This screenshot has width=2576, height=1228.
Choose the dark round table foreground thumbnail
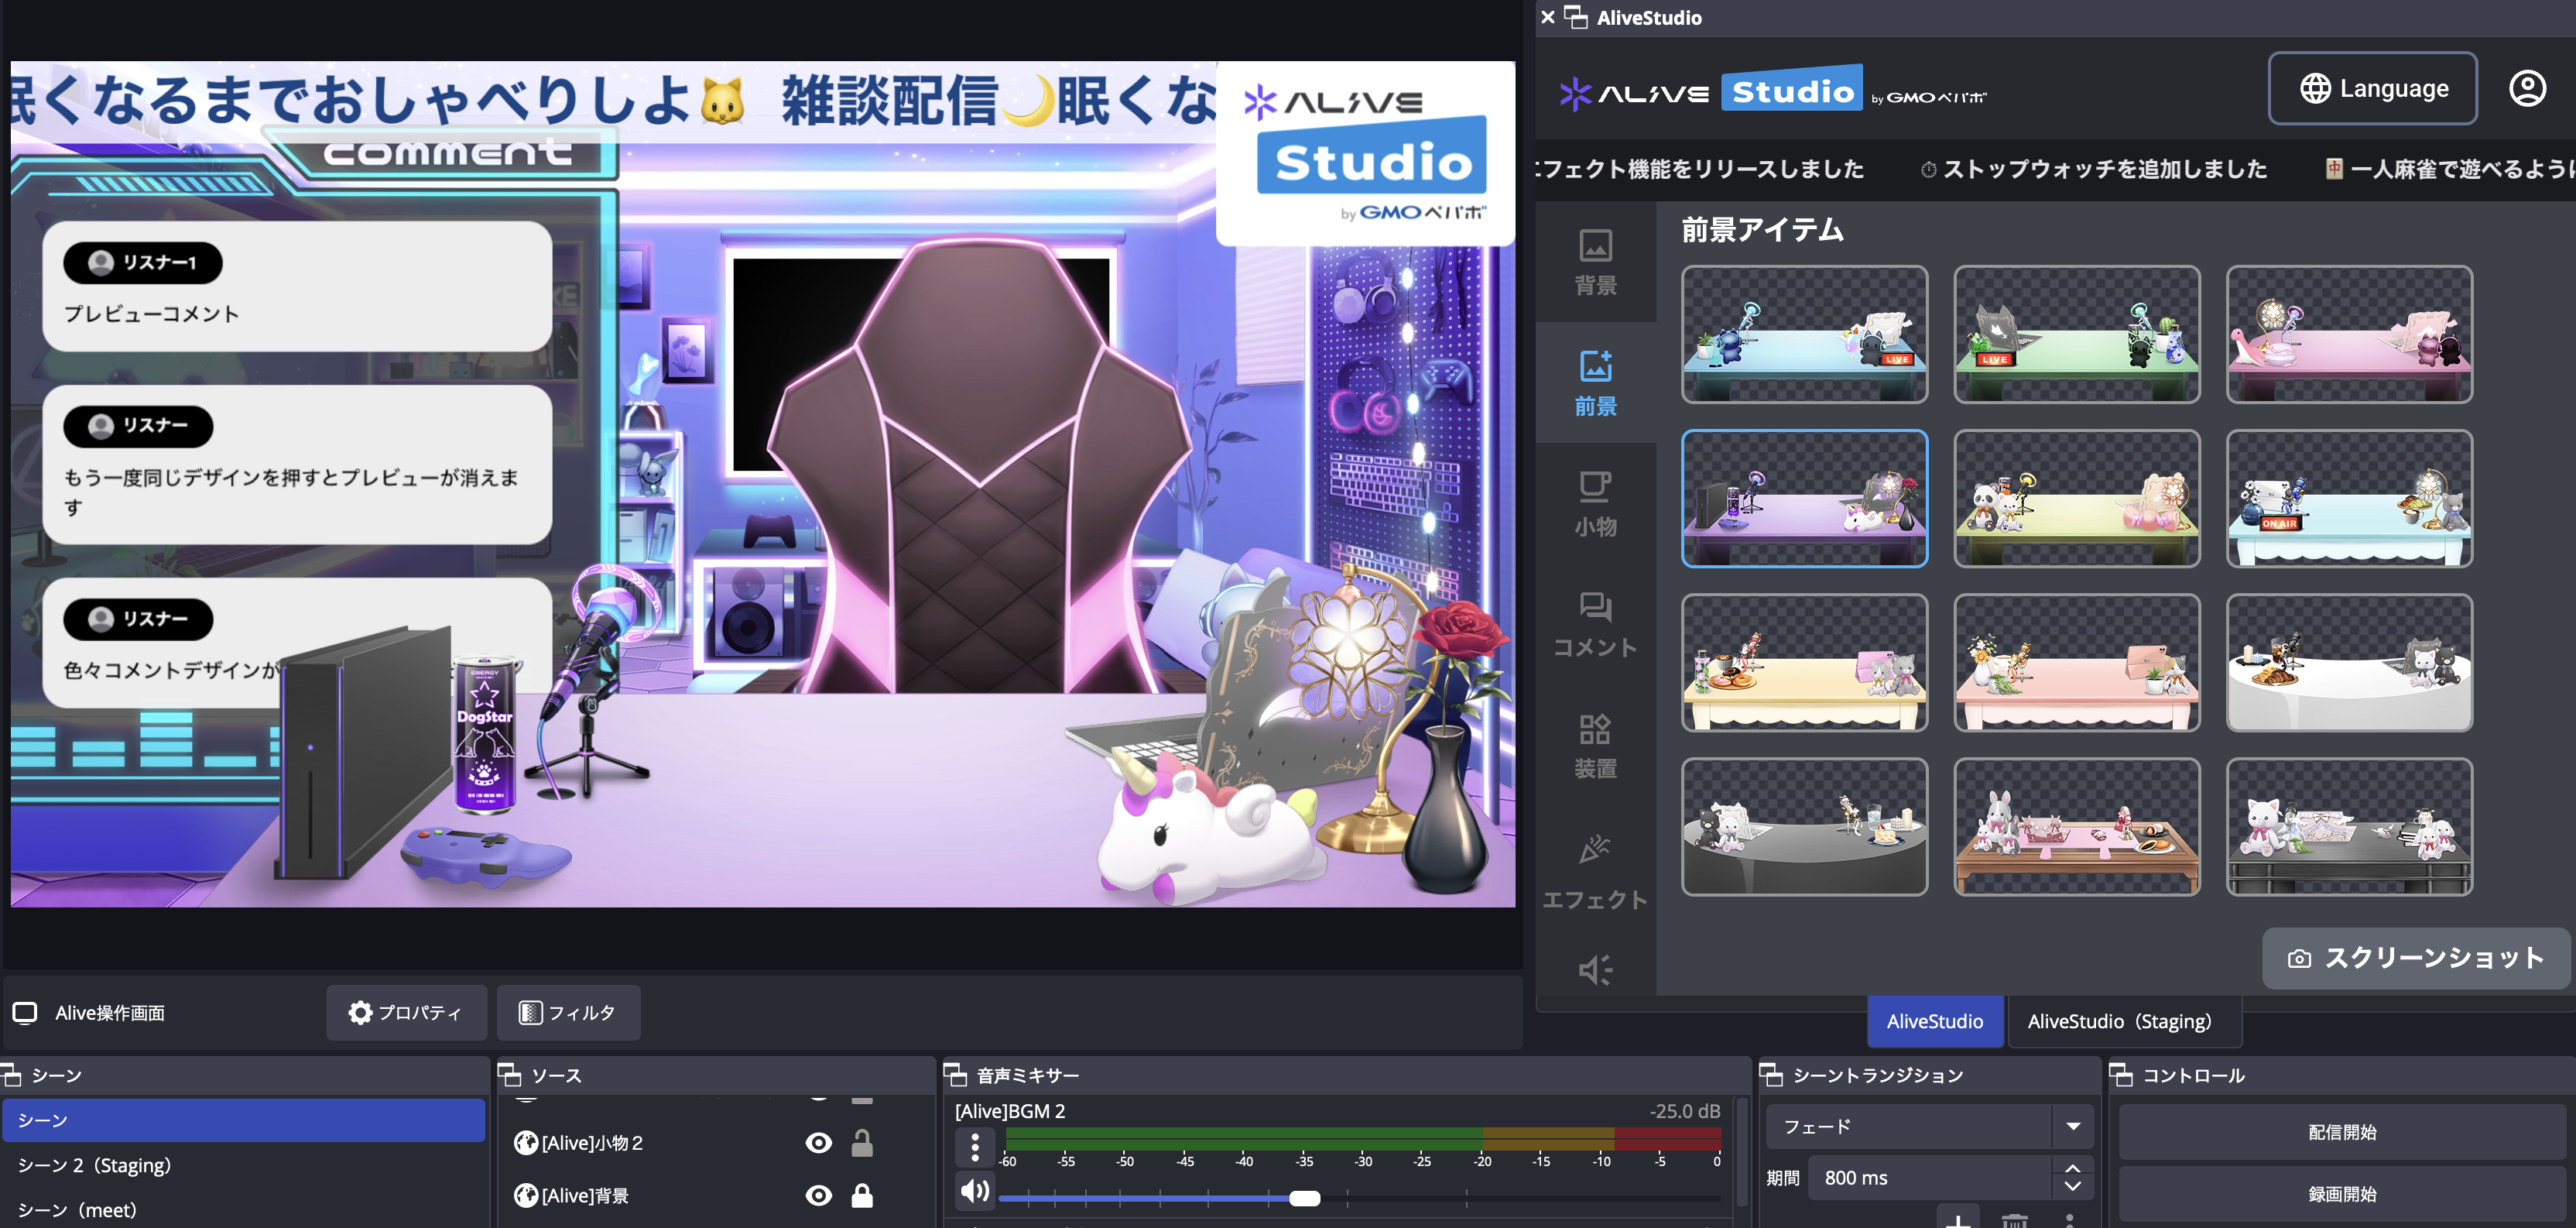tap(1804, 827)
